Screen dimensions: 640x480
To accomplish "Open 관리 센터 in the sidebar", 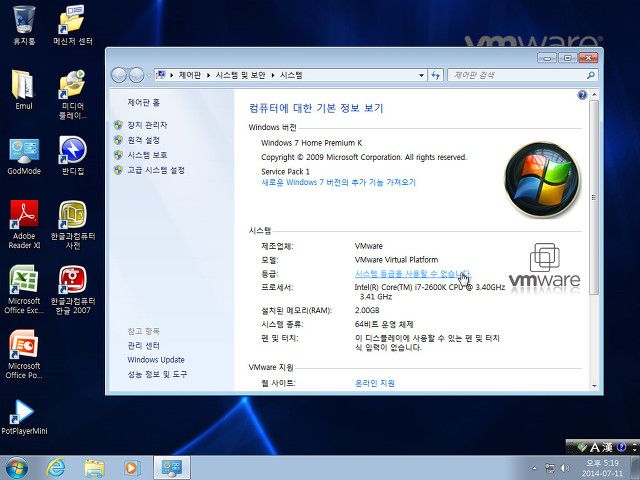I will pos(143,346).
